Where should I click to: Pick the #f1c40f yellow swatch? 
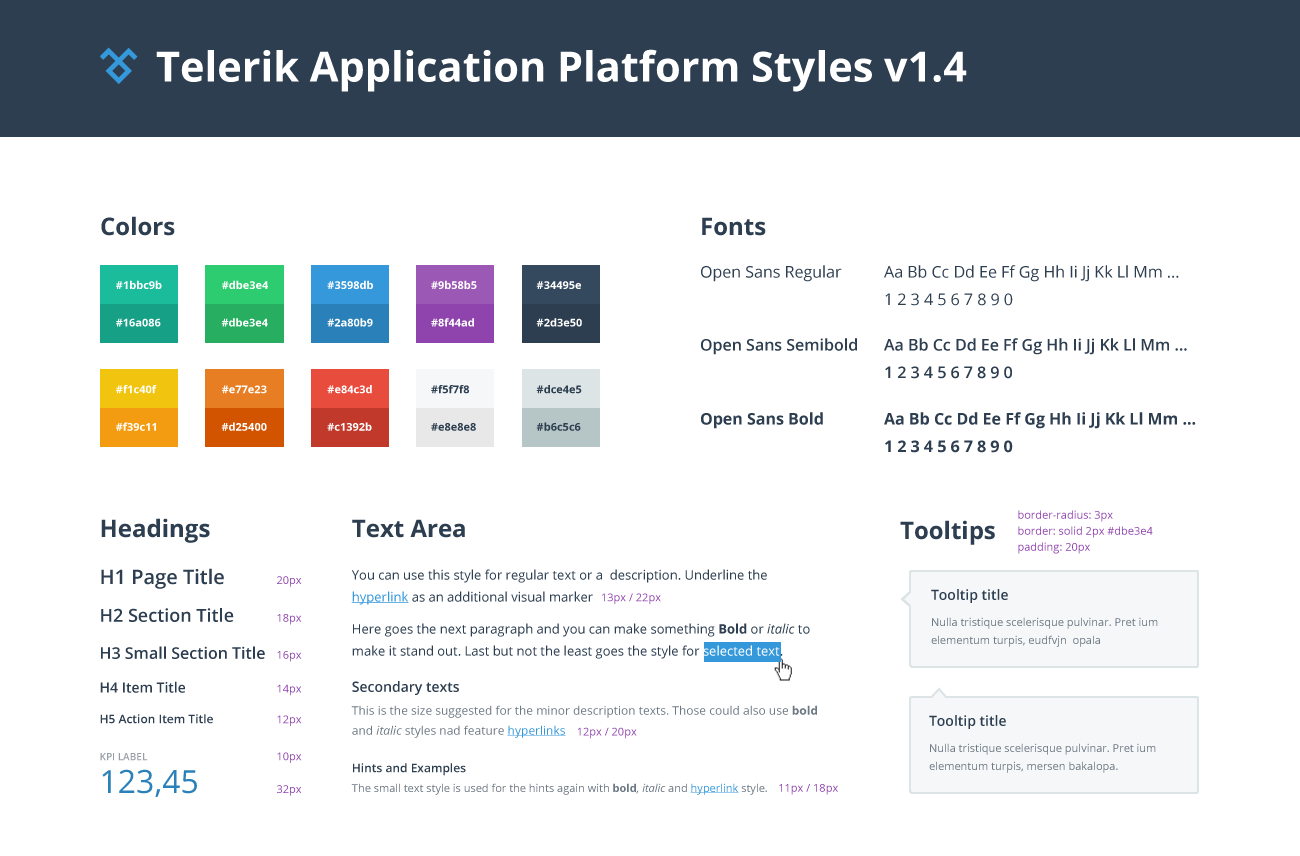pos(139,389)
